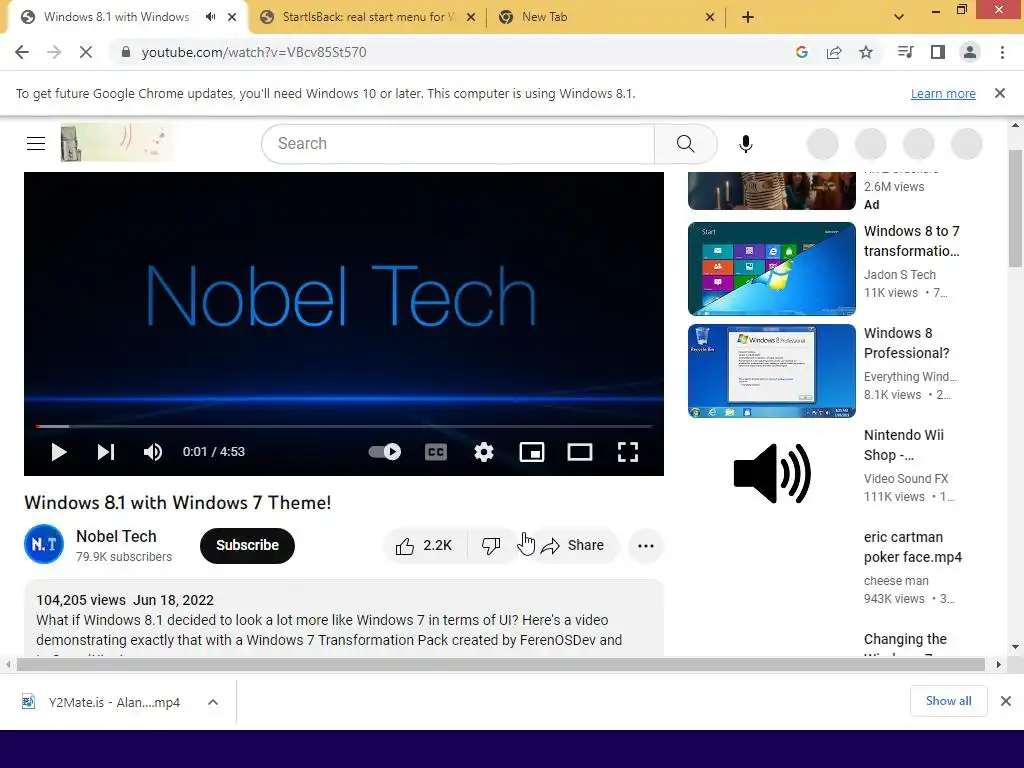1024x768 pixels.
Task: Close the StartIsBack tab
Action: pyautogui.click(x=471, y=18)
